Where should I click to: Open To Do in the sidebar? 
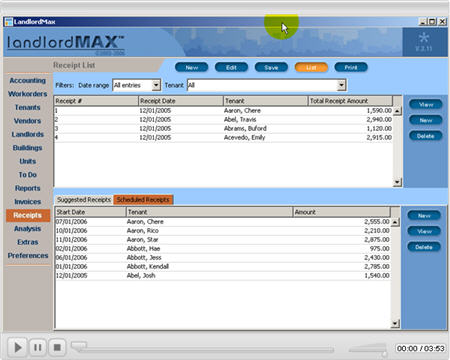(x=28, y=175)
